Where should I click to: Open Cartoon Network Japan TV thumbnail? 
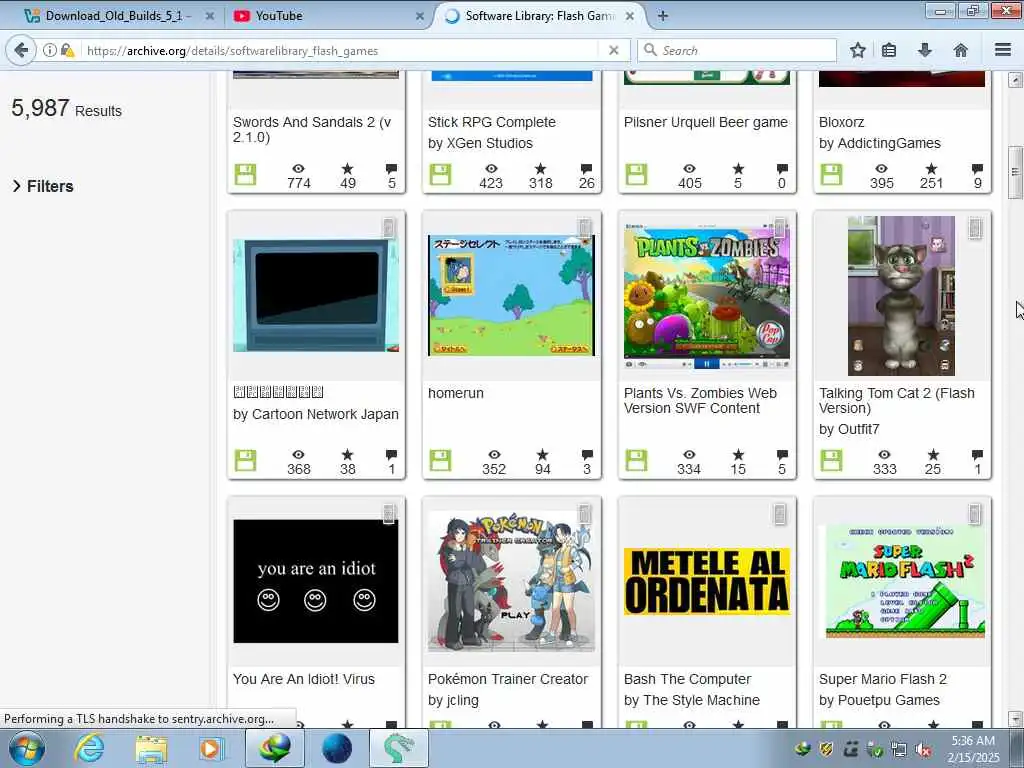click(x=315, y=295)
